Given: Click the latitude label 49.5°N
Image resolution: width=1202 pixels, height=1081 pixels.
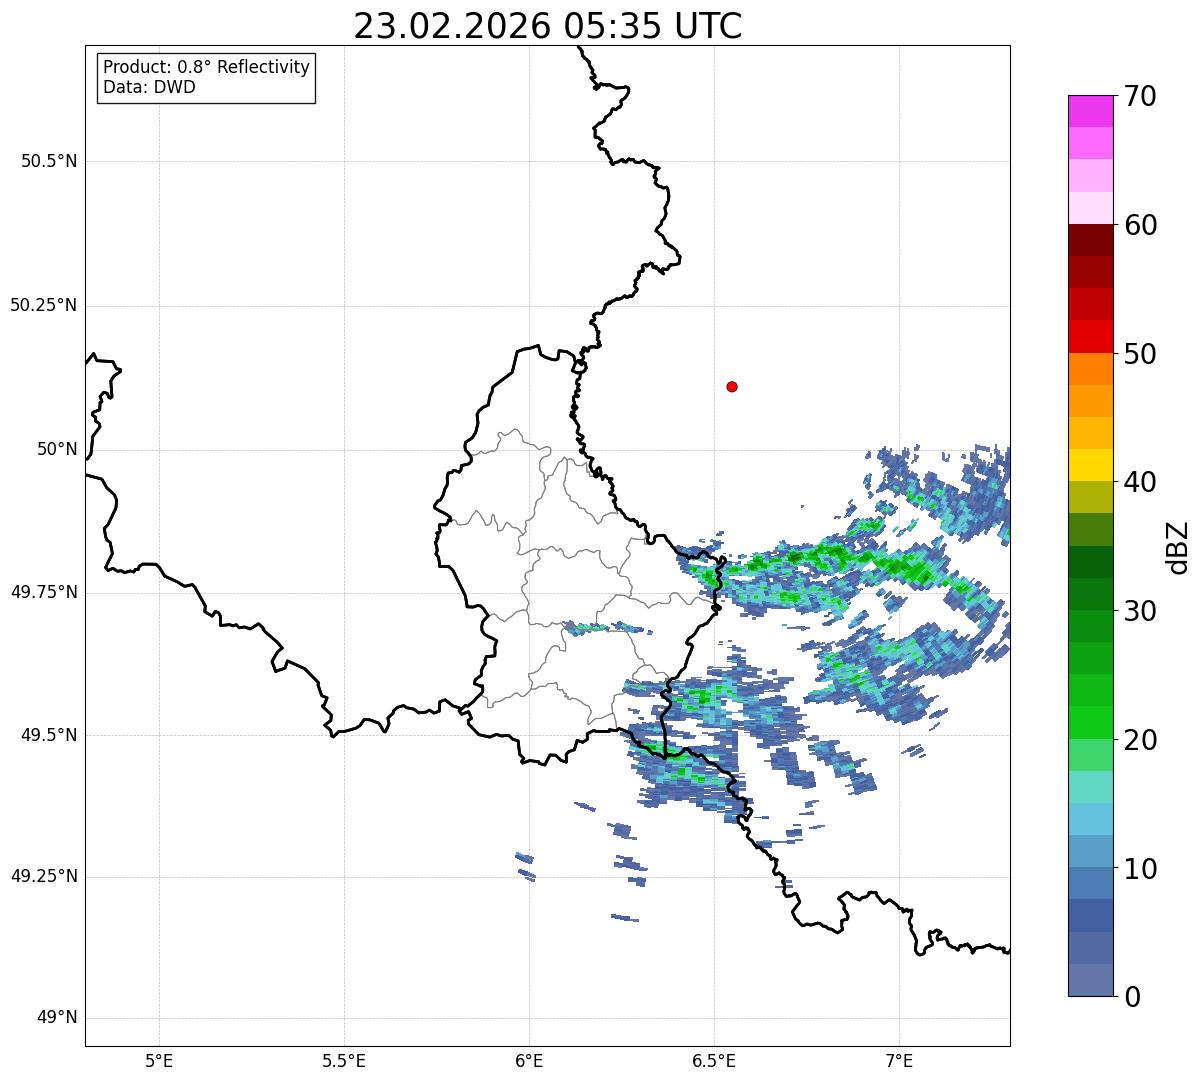Looking at the screenshot, I should pyautogui.click(x=49, y=735).
